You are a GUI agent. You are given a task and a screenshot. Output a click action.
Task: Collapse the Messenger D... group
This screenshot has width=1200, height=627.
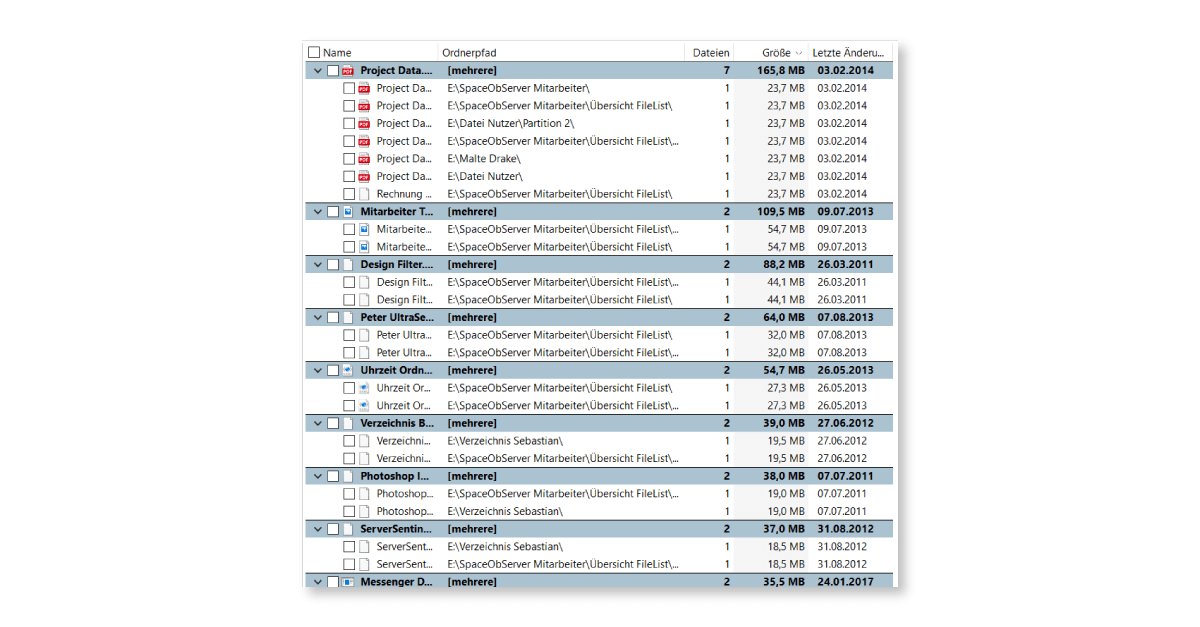point(318,582)
